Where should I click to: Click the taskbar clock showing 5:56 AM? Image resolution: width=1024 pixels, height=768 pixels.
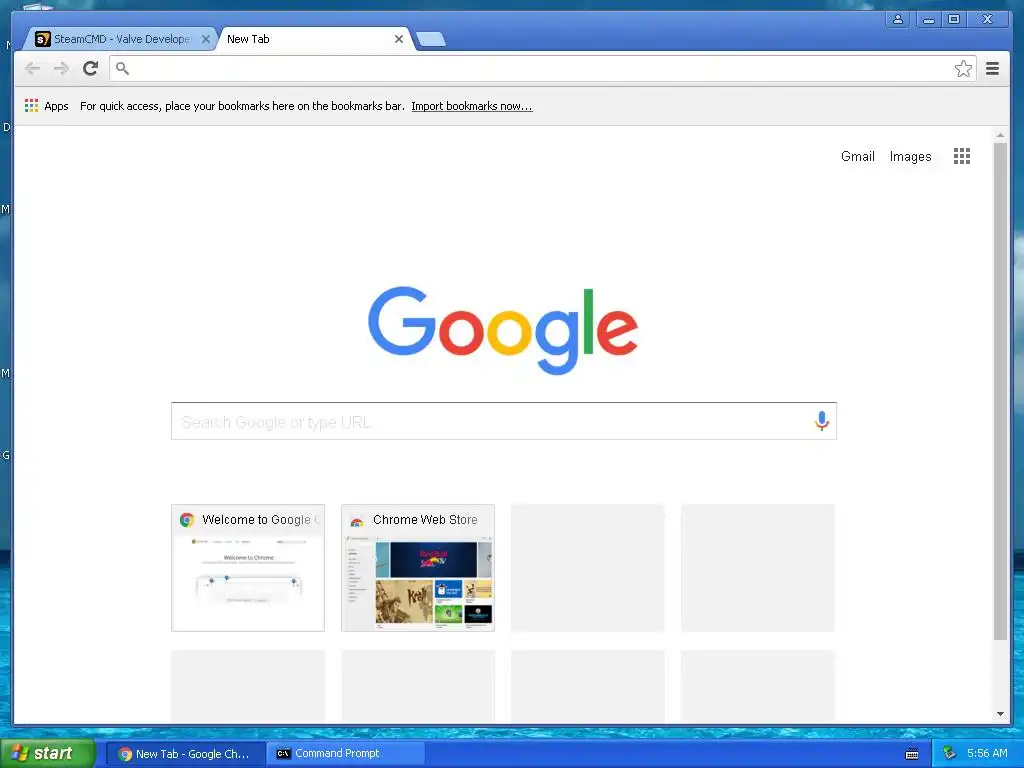(x=987, y=754)
